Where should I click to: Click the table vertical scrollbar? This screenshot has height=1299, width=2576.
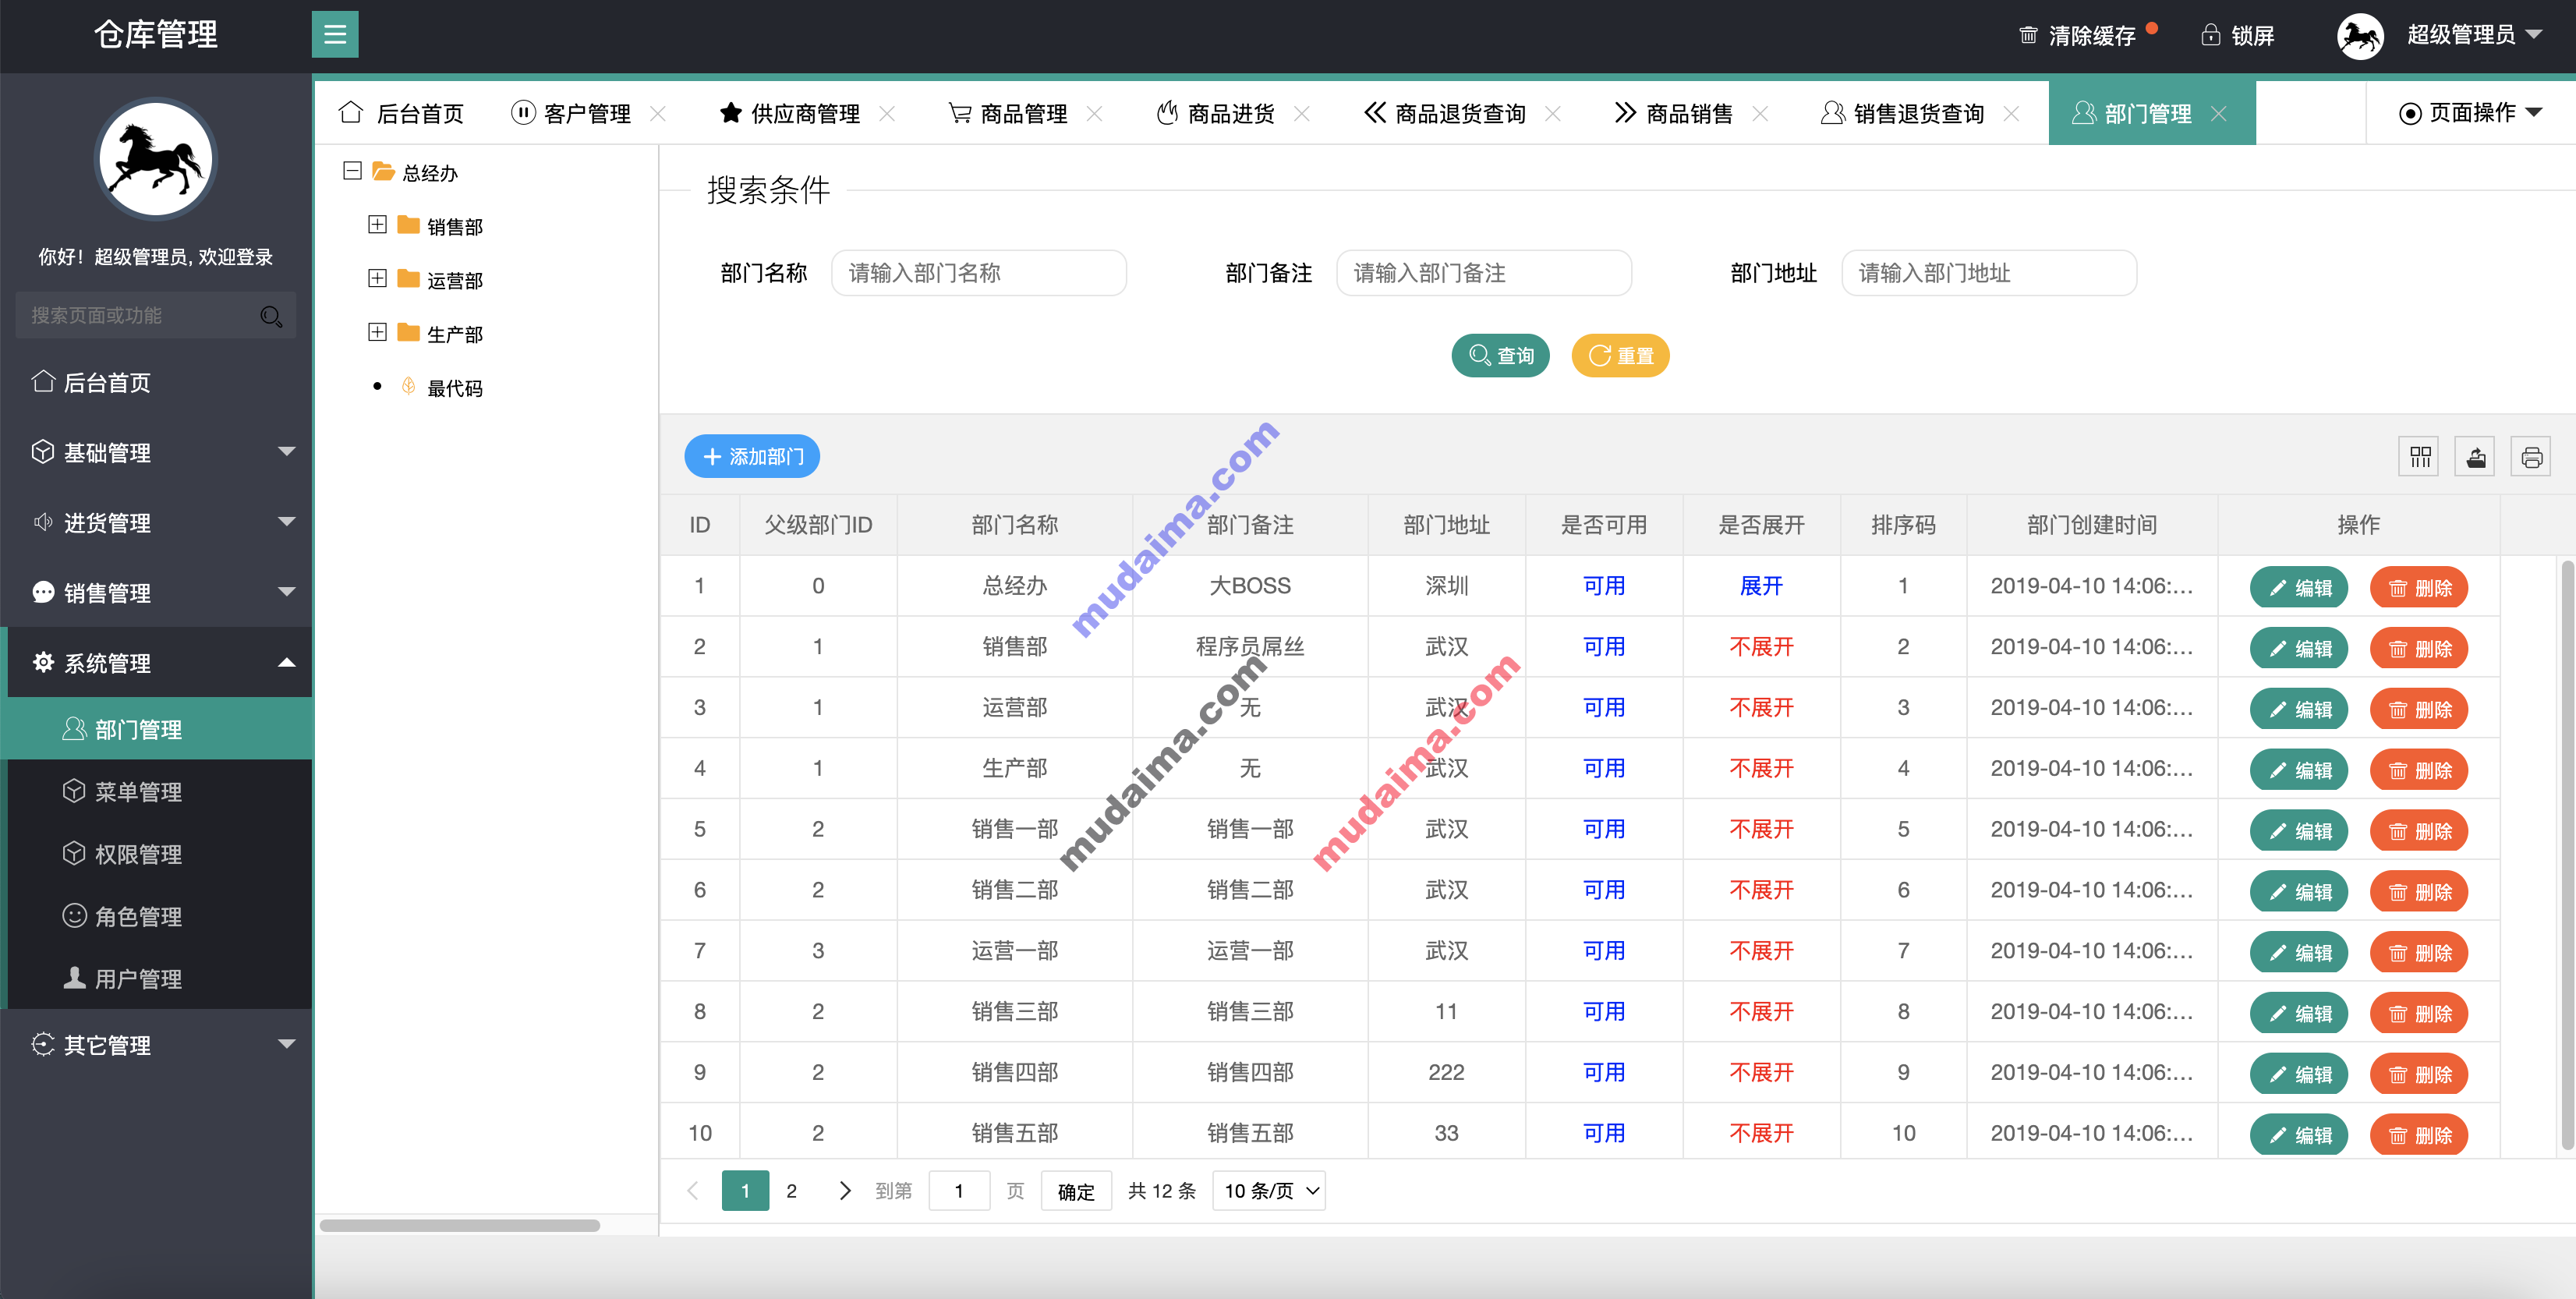(2566, 855)
